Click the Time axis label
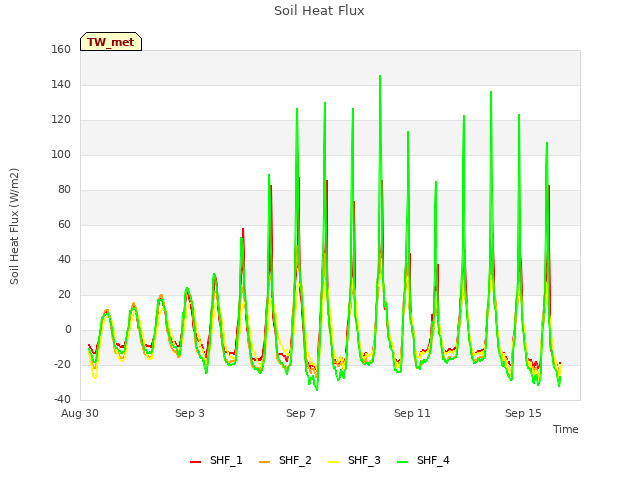Image resolution: width=640 pixels, height=480 pixels. 566,429
